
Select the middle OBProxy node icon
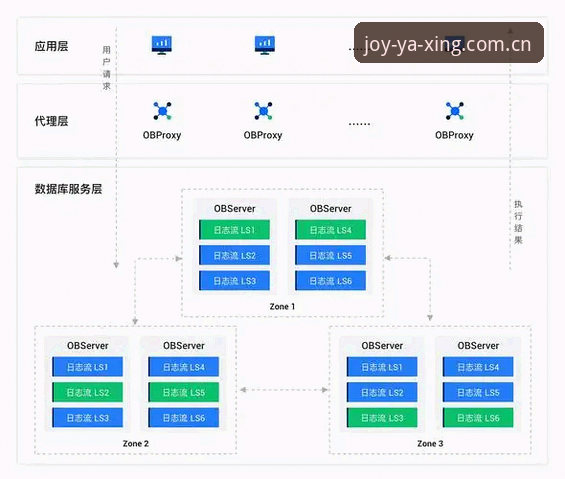263,111
